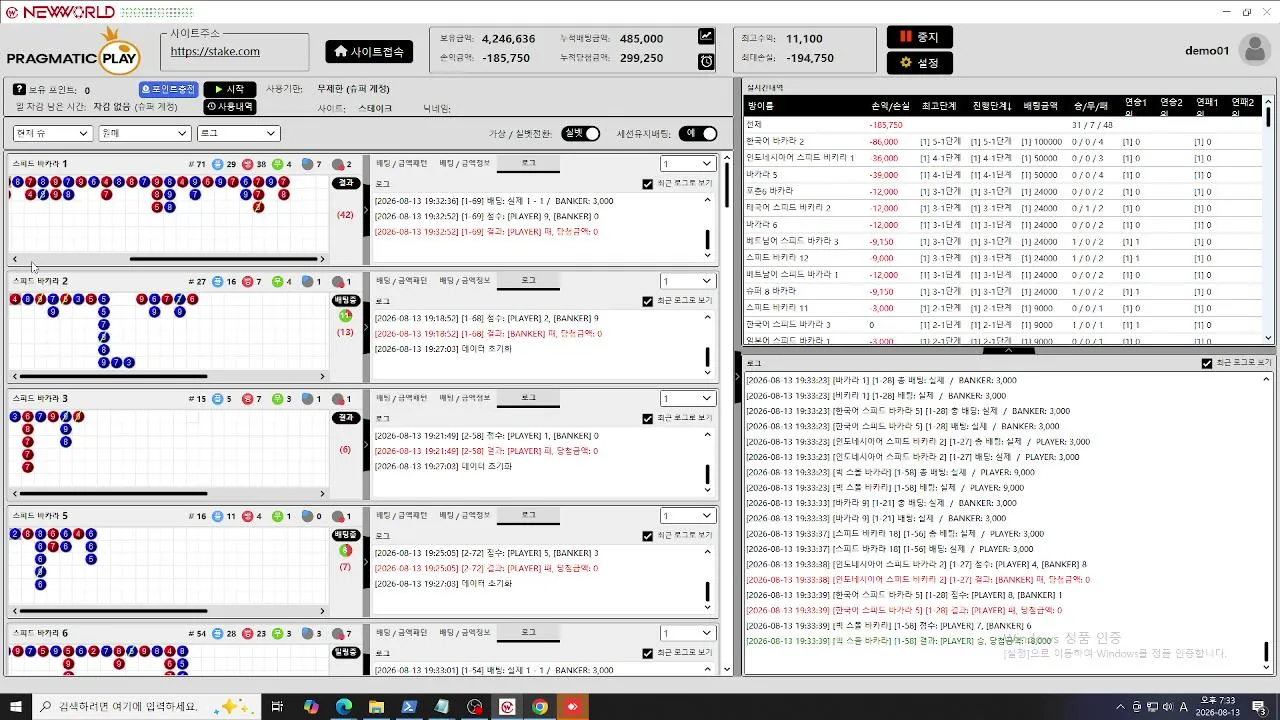Open PowerShell icon in the taskbar
The width and height of the screenshot is (1280, 720).
tap(409, 707)
